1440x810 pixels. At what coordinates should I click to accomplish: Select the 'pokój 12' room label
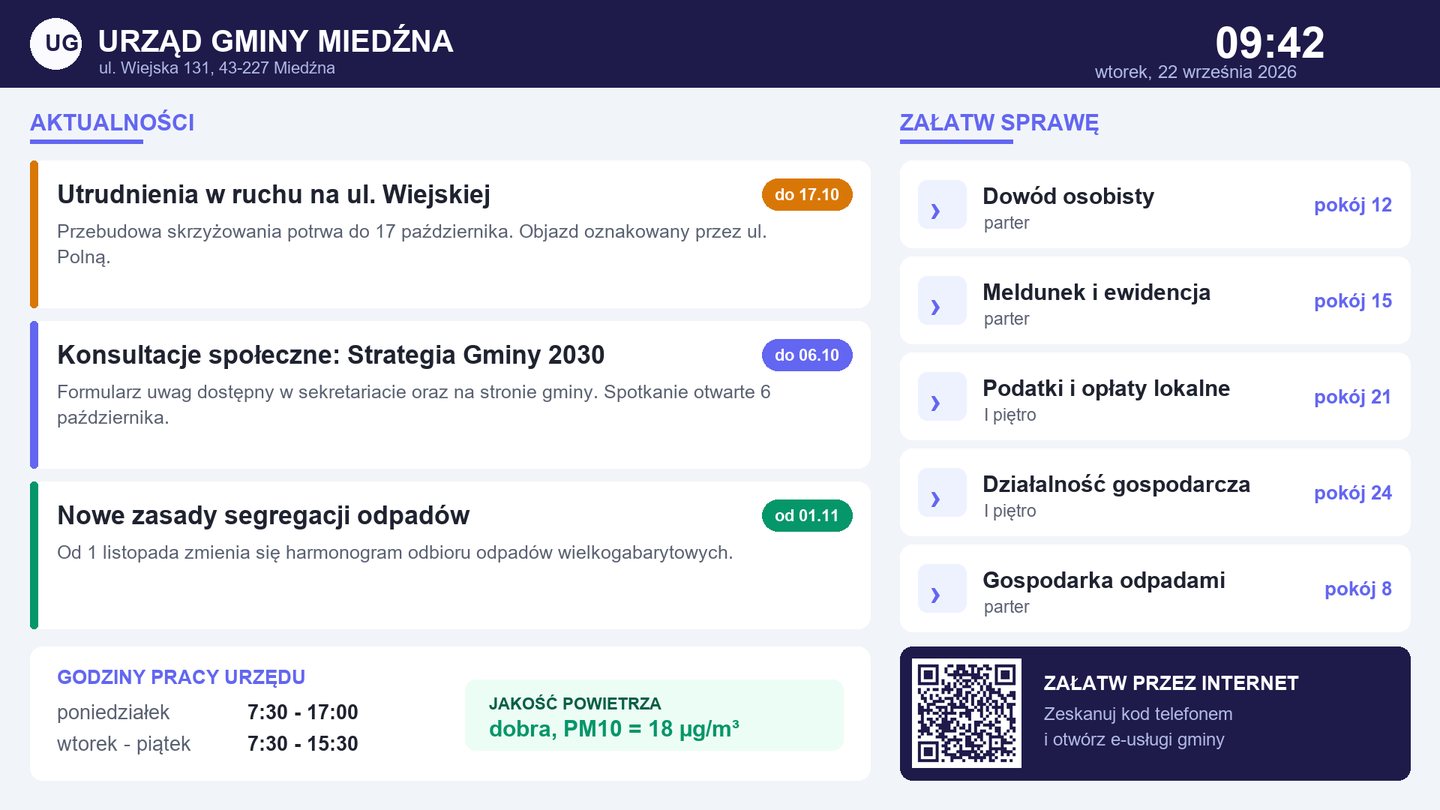[1352, 206]
